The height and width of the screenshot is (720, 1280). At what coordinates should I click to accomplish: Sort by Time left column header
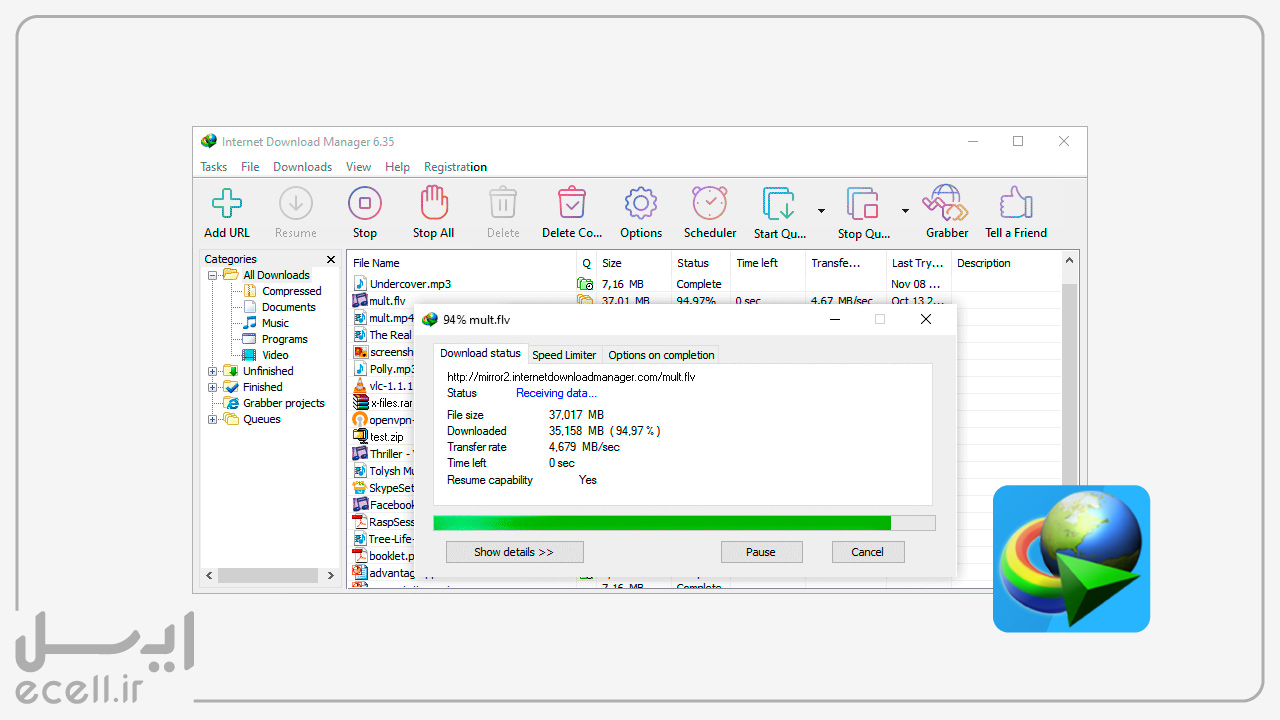(768, 263)
